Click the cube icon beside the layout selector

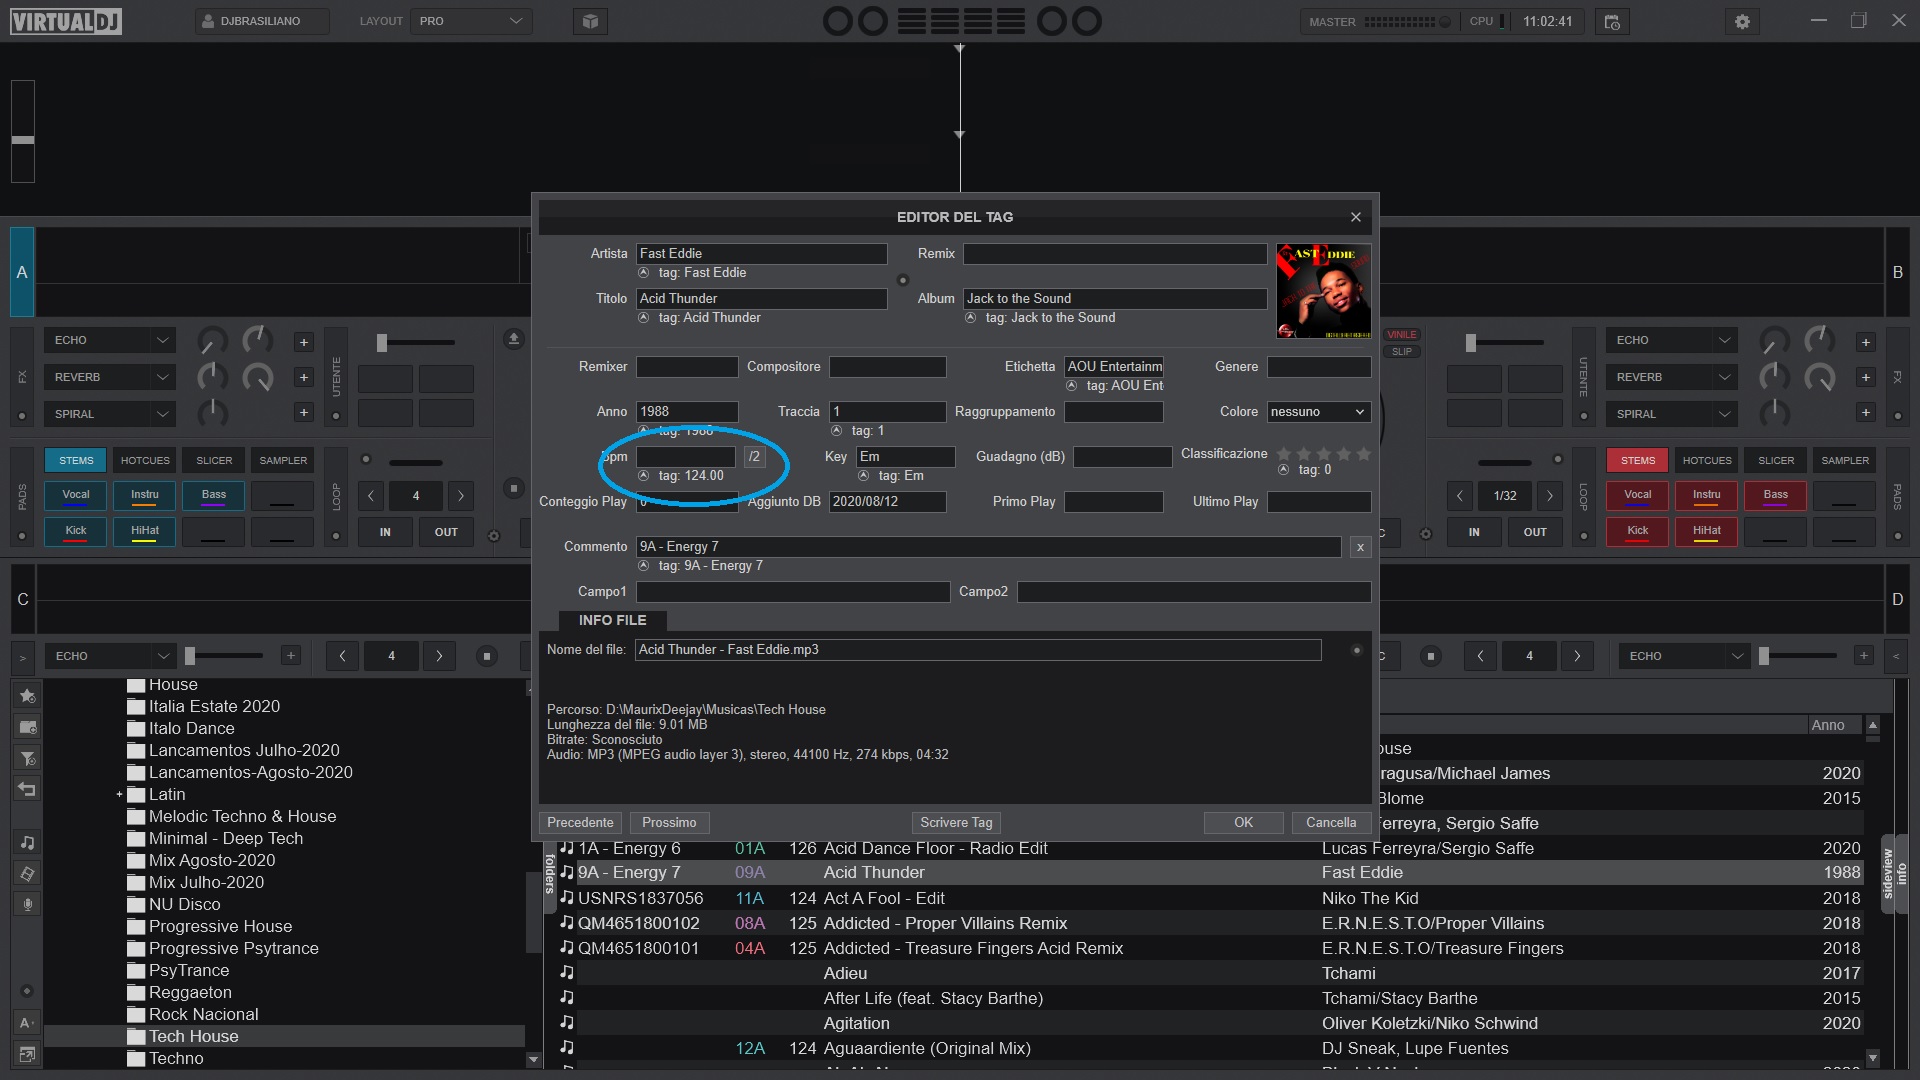tap(590, 21)
